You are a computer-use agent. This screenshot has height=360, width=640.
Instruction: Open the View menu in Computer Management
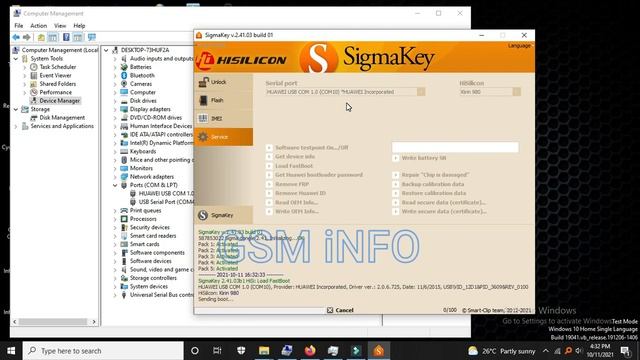tap(60, 25)
